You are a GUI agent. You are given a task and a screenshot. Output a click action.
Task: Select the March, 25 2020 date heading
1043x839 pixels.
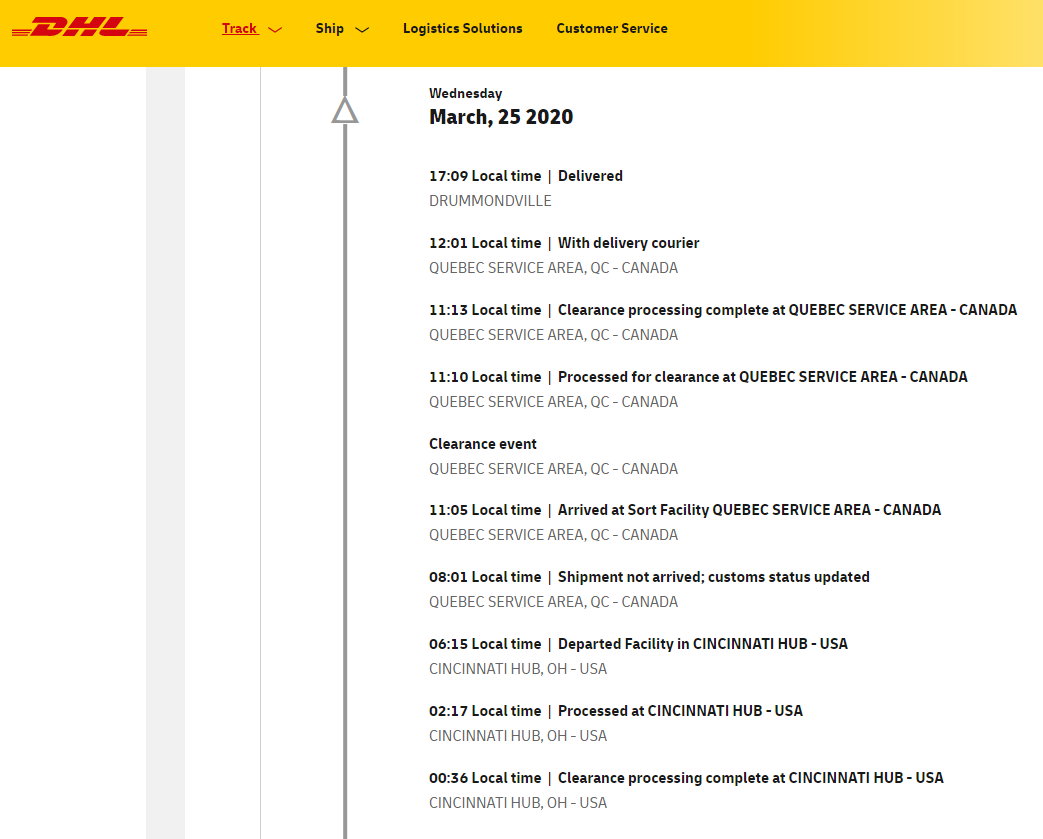tap(501, 117)
